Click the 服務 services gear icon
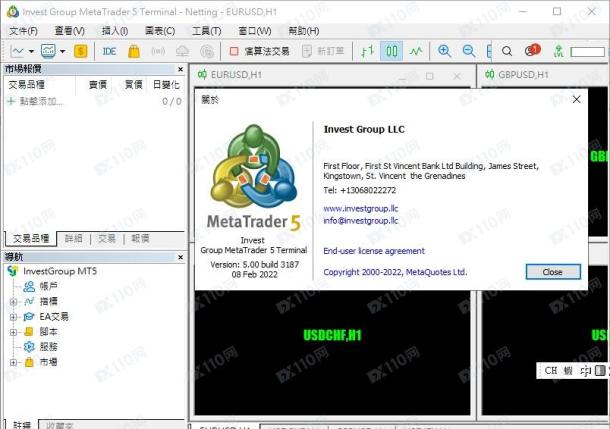Screen dimensions: 610x429 (29, 347)
